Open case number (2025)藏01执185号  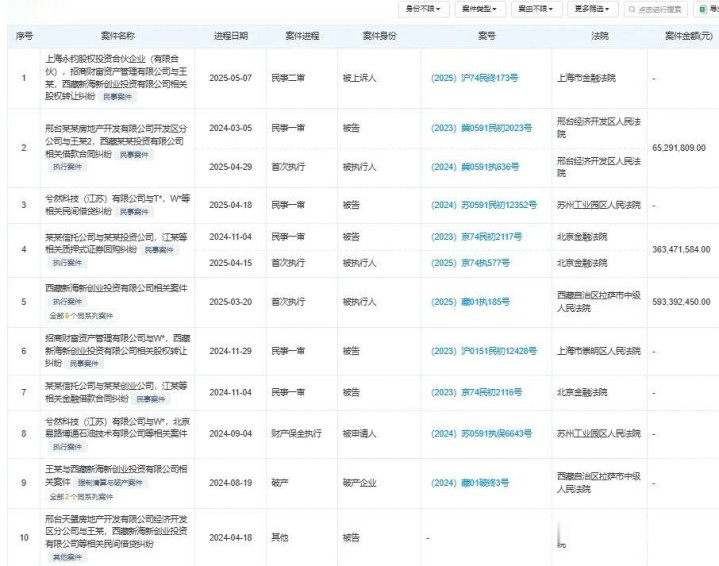coord(470,302)
